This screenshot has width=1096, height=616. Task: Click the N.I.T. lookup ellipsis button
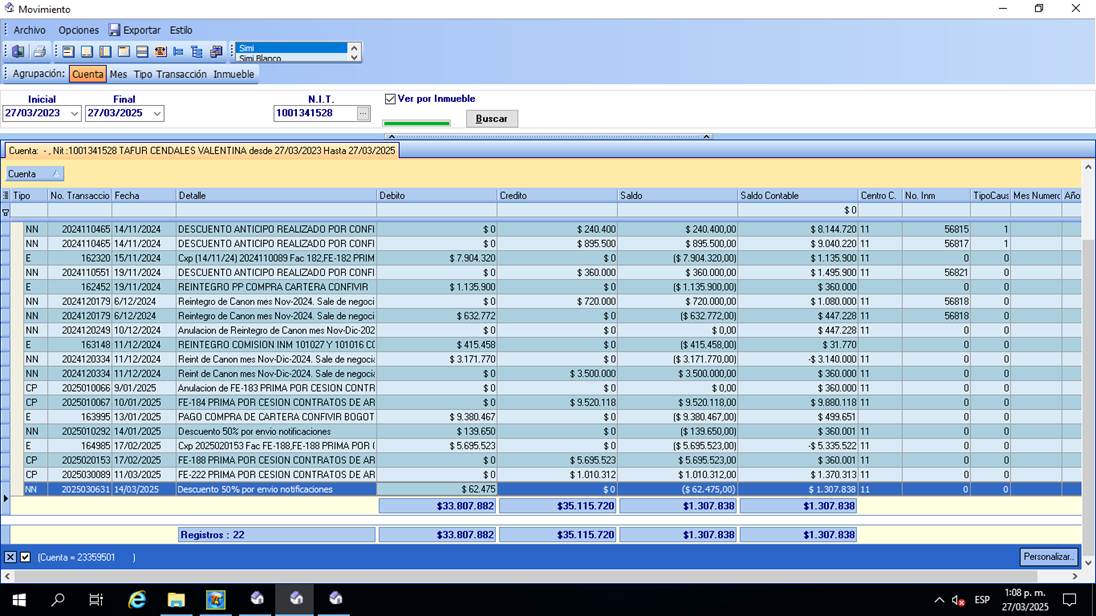click(x=363, y=114)
